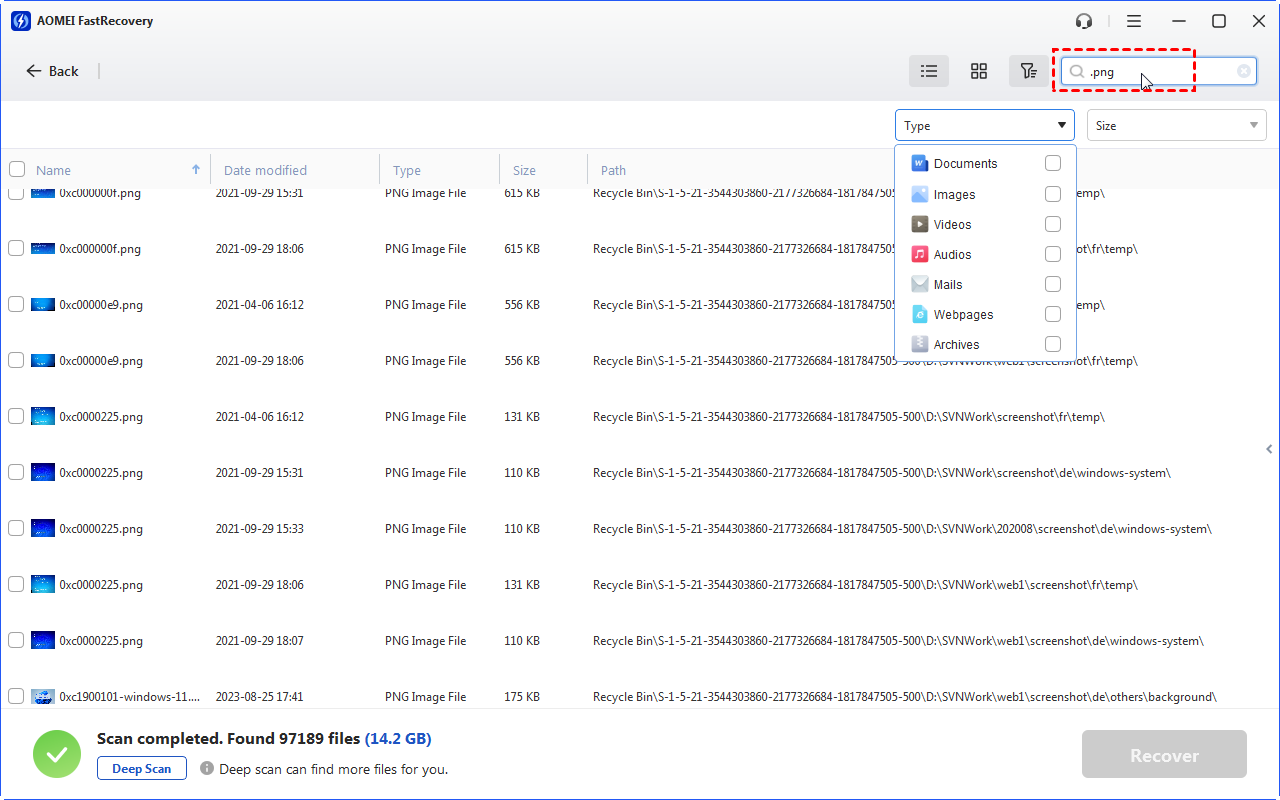This screenshot has height=800, width=1280.
Task: Check the Archives filter checkbox
Action: point(1053,344)
